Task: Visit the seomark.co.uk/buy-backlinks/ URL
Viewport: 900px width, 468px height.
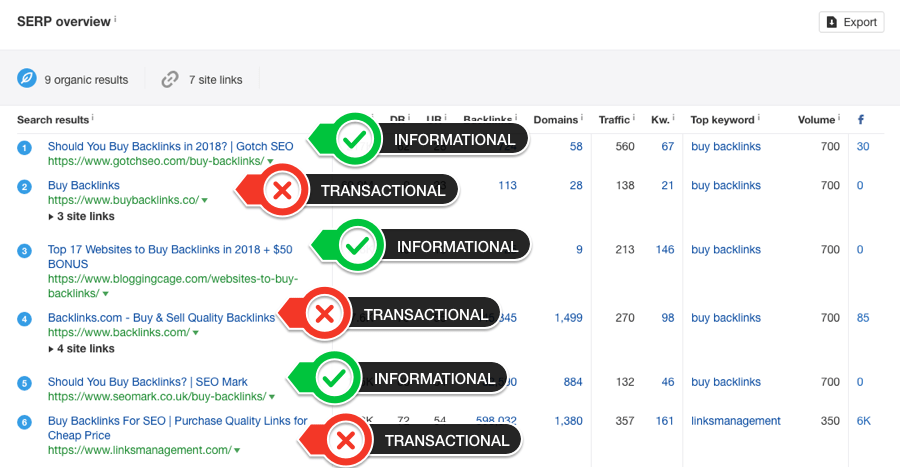Action: (x=157, y=397)
